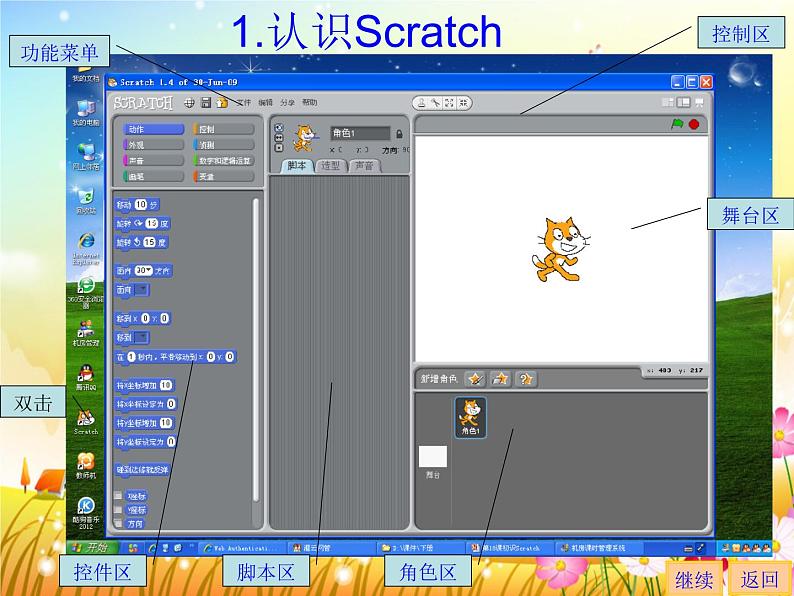Screen dimensions: 794x596
Task: Open the 编辑 menu
Action: click(265, 102)
